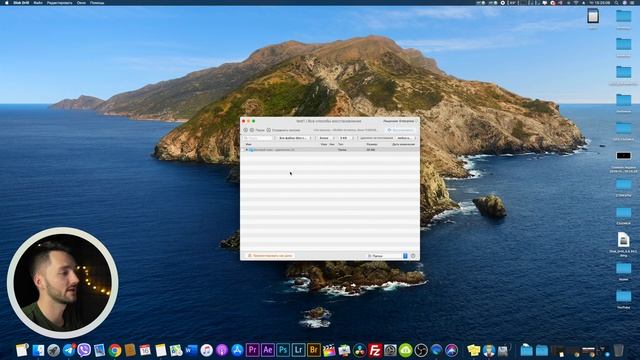640x360 pixels.
Task: Open Adobe Photoshop from the Dock
Action: point(283,350)
